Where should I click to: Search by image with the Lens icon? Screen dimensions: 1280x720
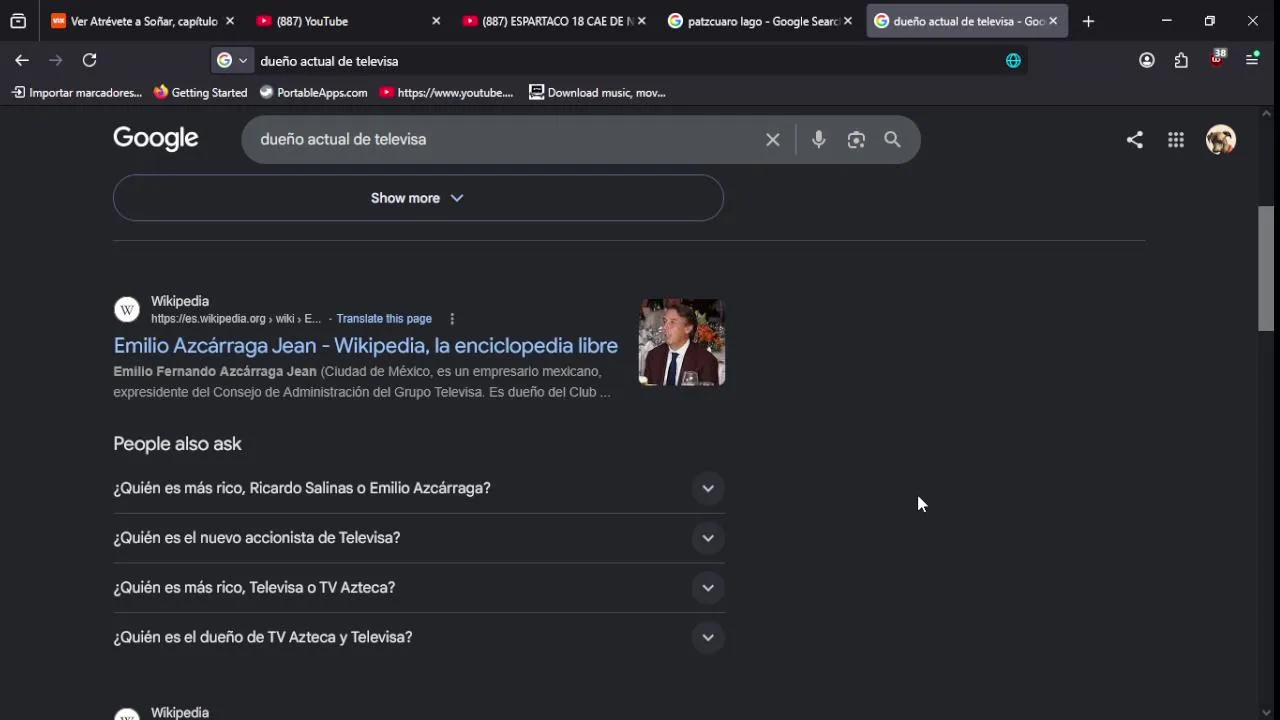[x=856, y=140]
